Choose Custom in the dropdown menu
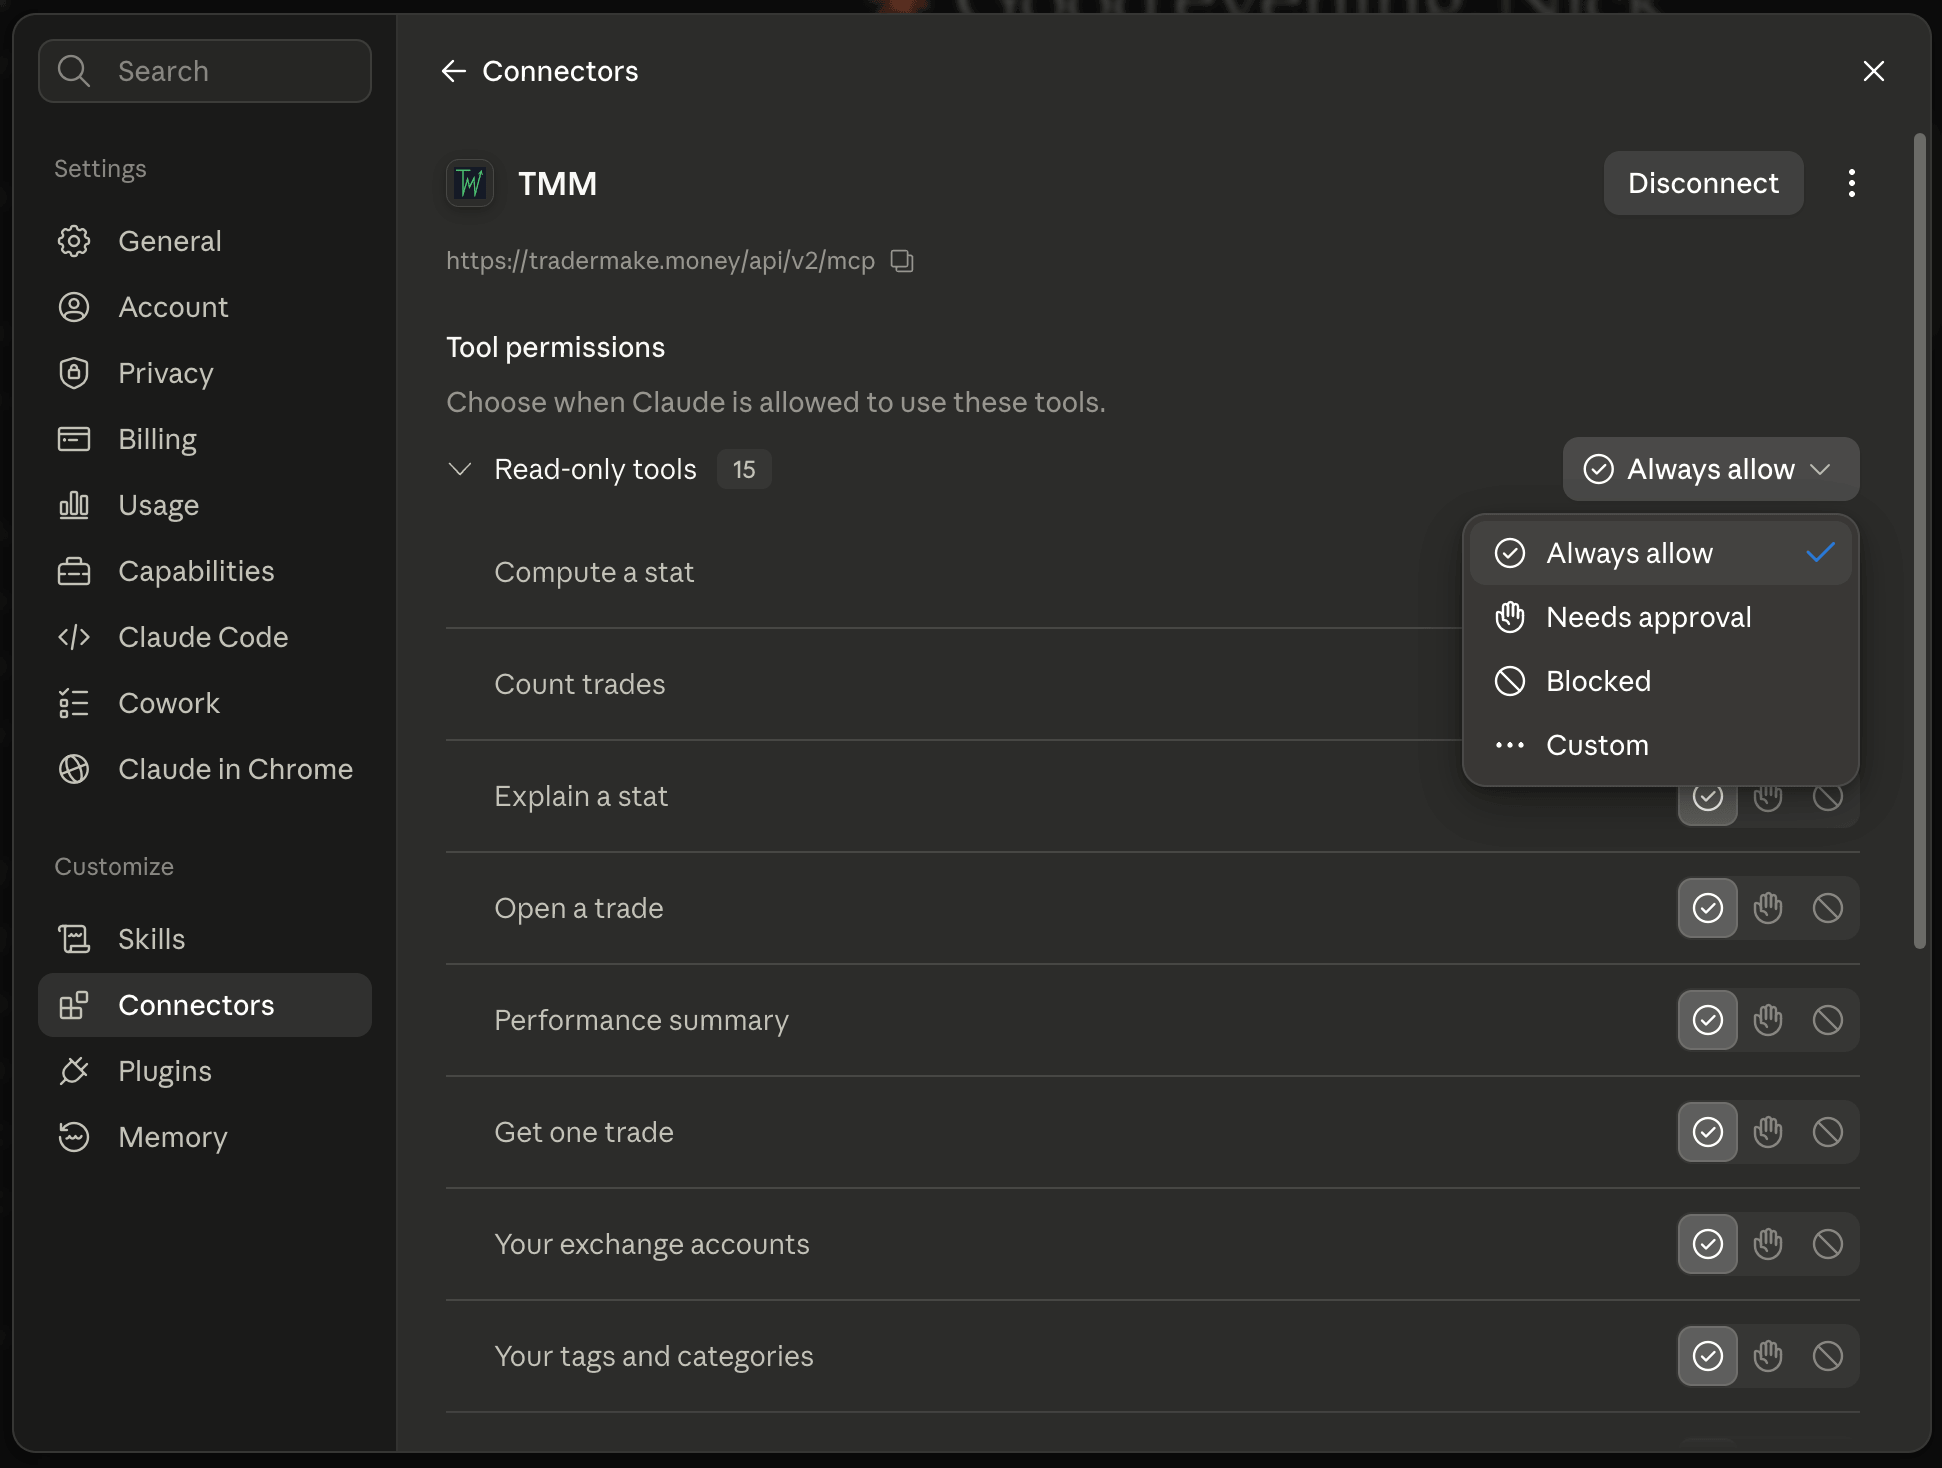This screenshot has height=1468, width=1942. (x=1661, y=745)
